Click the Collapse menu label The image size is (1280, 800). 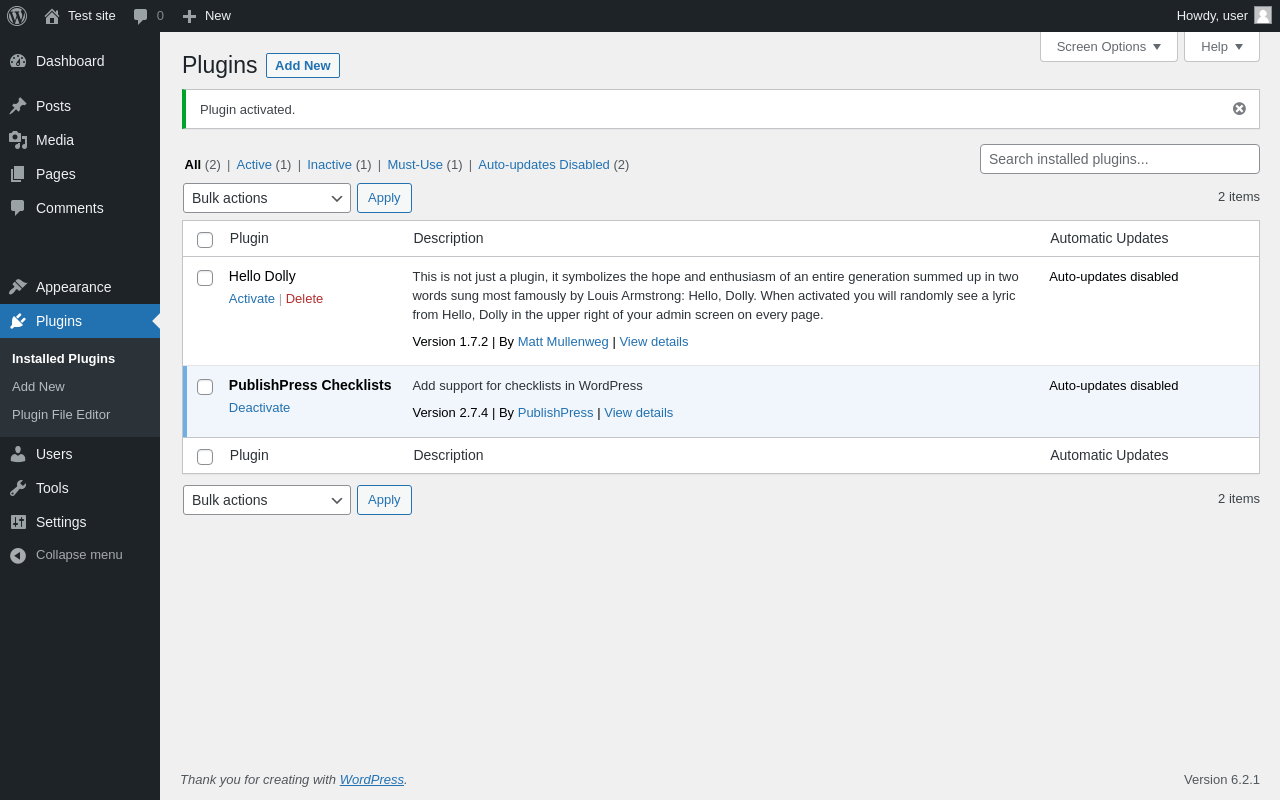point(79,555)
